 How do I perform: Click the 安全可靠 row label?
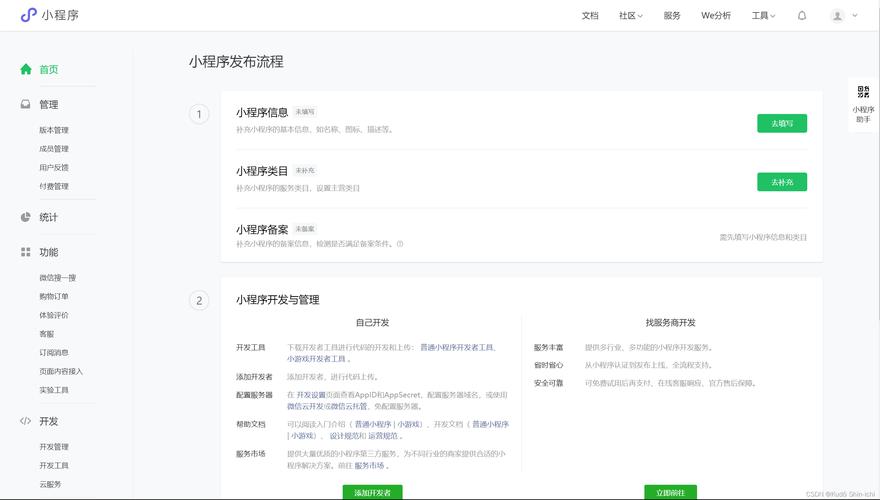(548, 383)
